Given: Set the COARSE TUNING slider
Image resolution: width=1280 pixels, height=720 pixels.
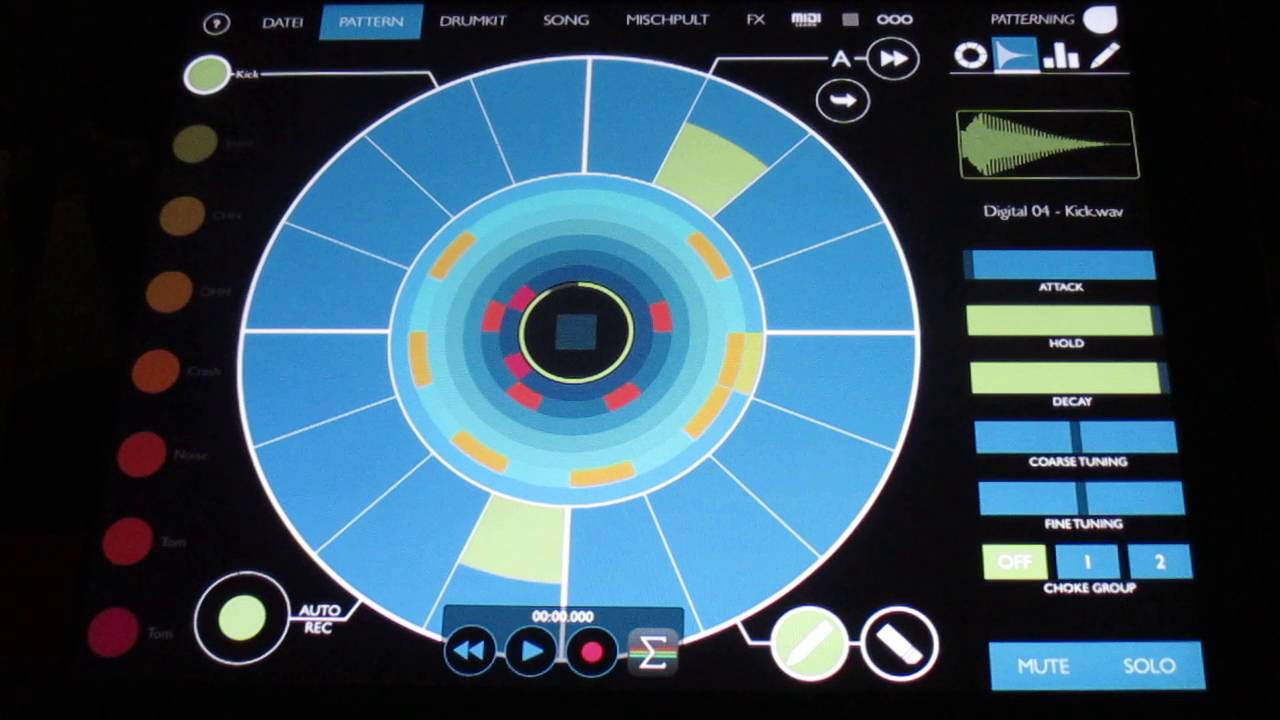Looking at the screenshot, I should click(1075, 437).
